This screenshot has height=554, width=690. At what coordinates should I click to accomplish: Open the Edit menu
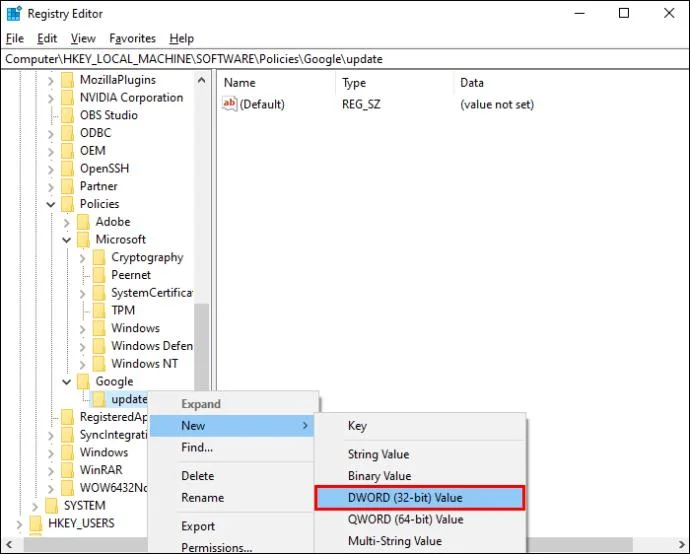(x=47, y=39)
